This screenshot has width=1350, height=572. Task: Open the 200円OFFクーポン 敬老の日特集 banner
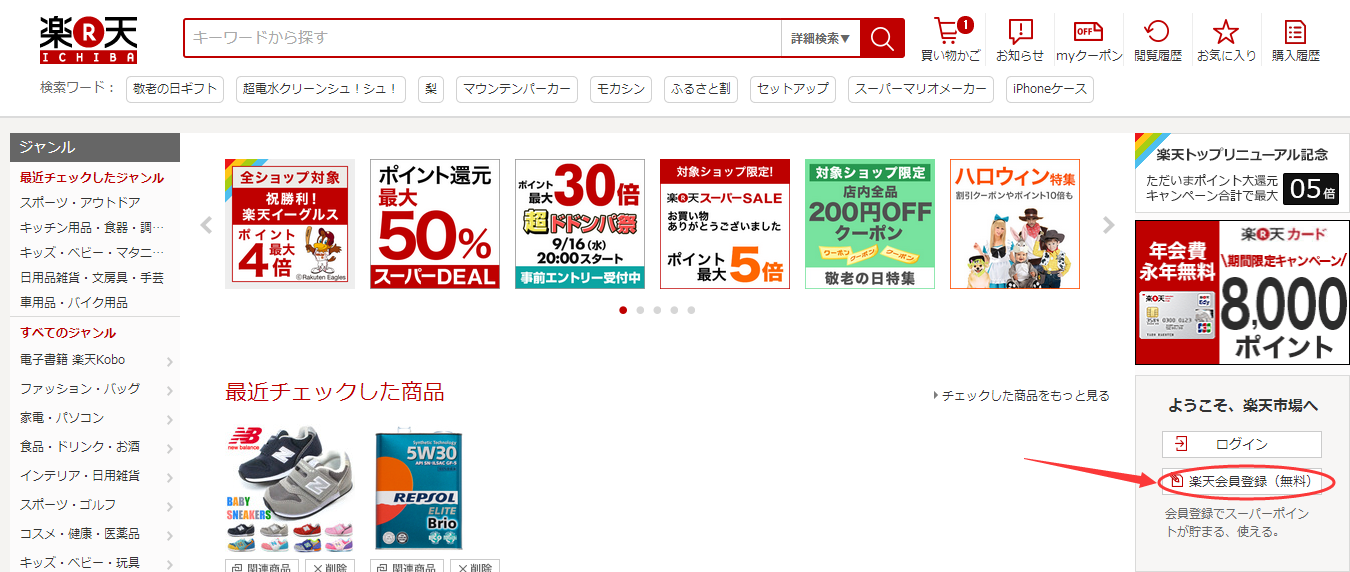click(870, 224)
